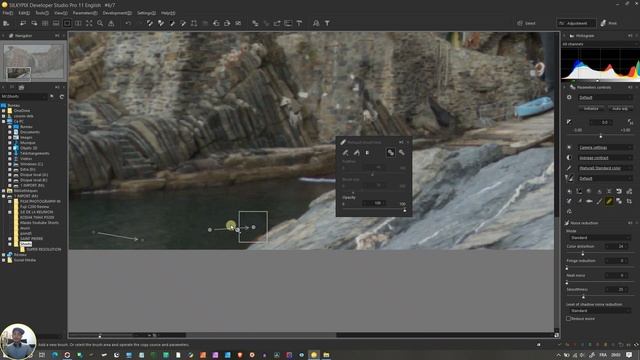
Task: Click the warning triangle toolbar icon
Action: [x=111, y=23]
